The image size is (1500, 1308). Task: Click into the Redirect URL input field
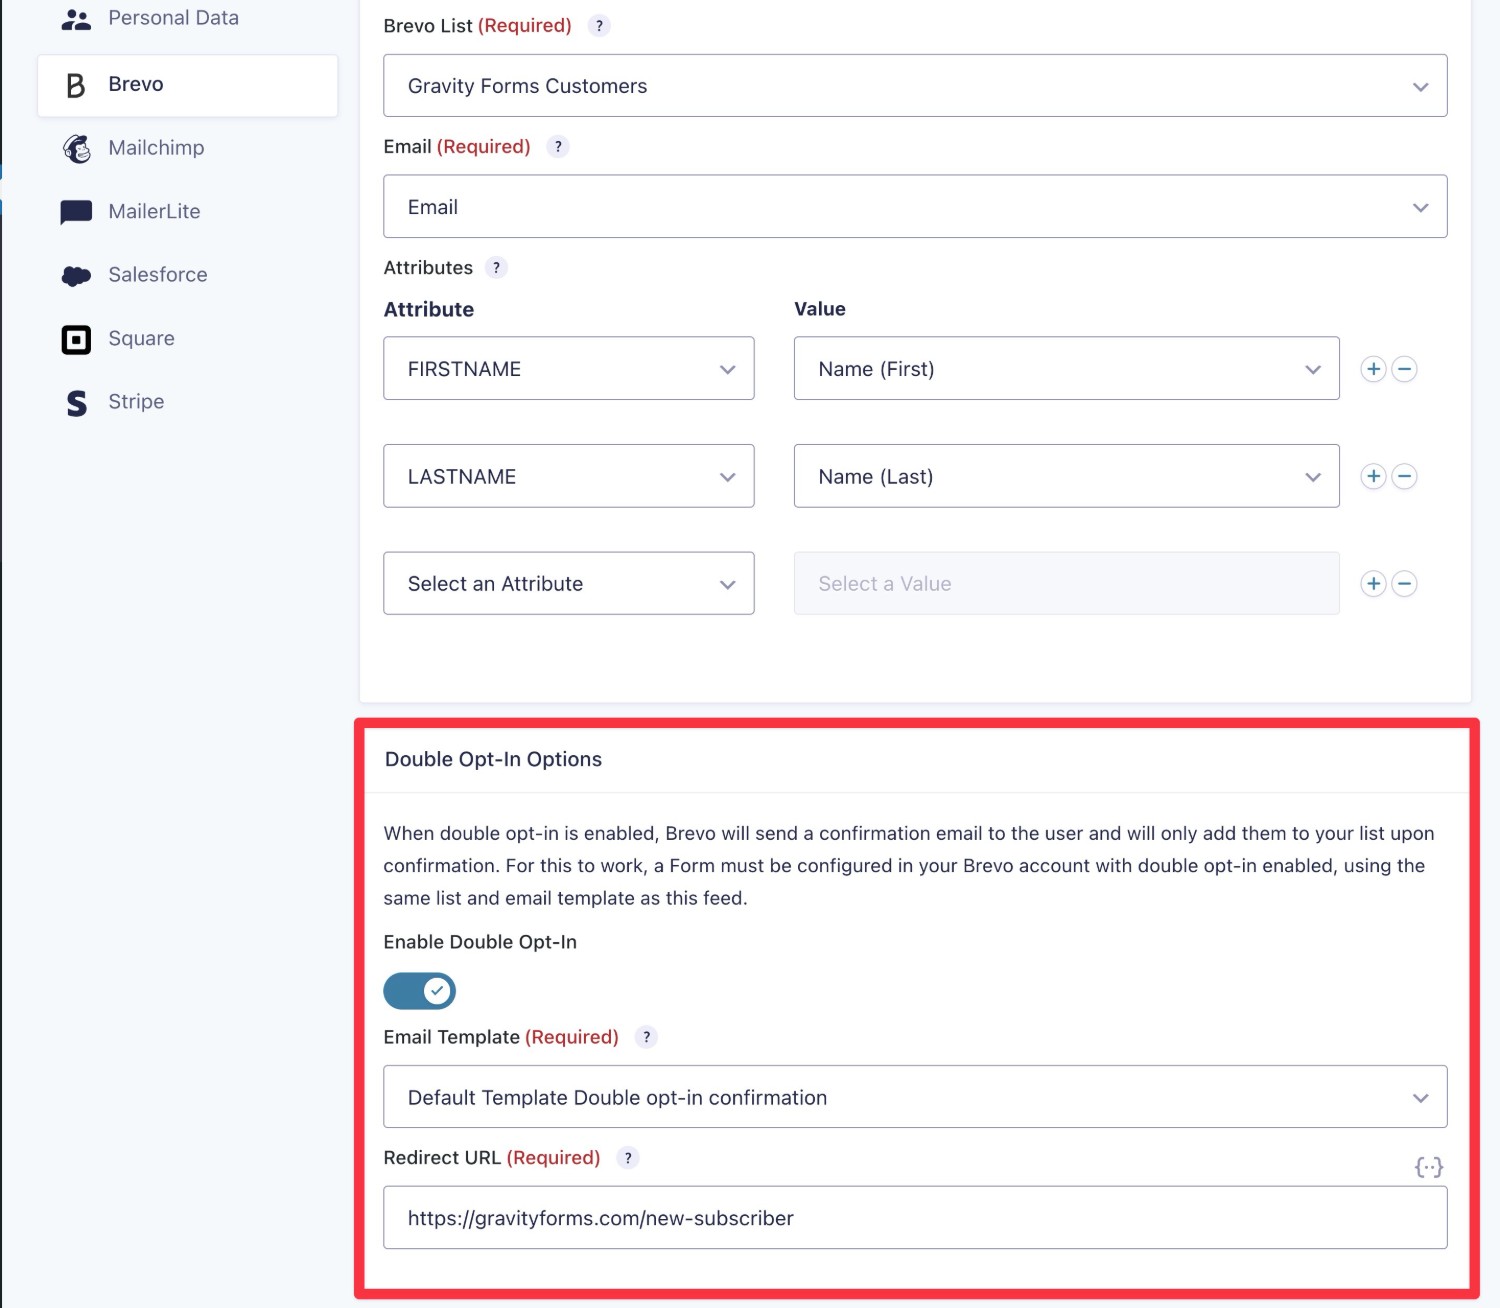point(915,1218)
